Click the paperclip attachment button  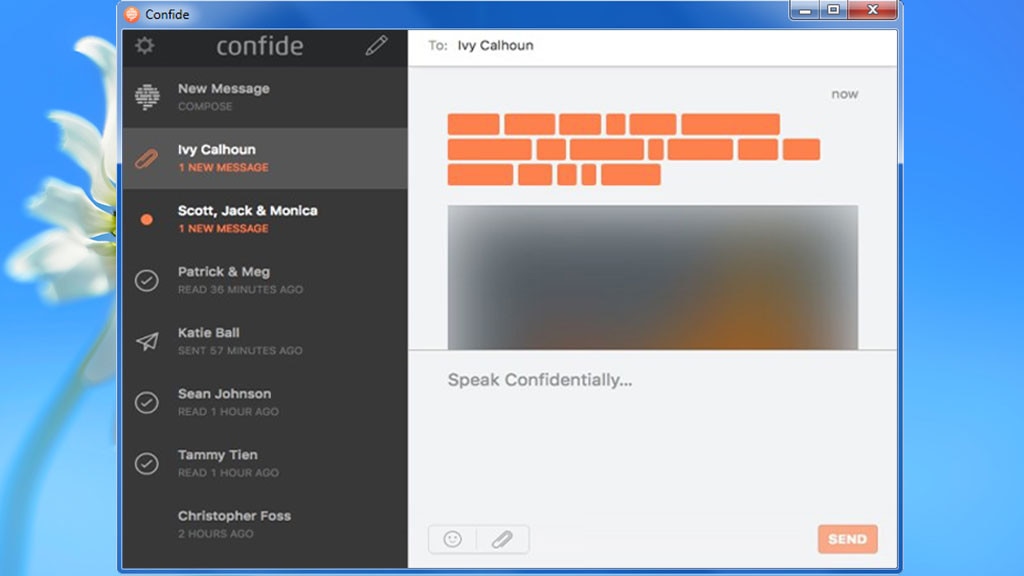[502, 539]
